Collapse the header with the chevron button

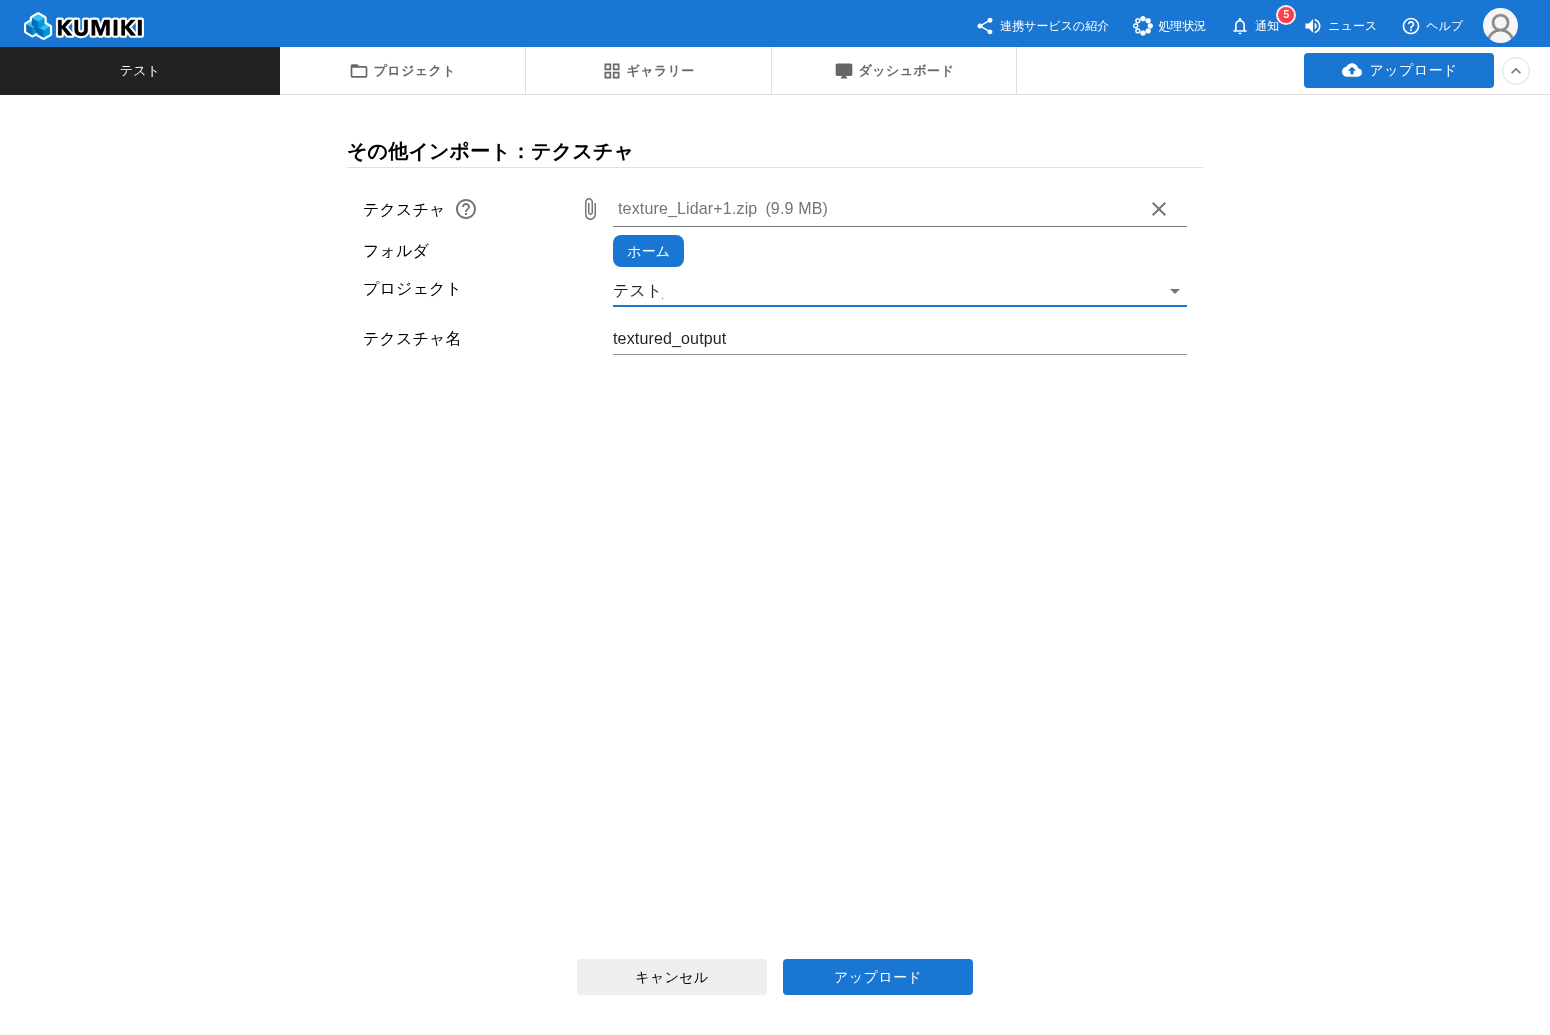click(1516, 71)
